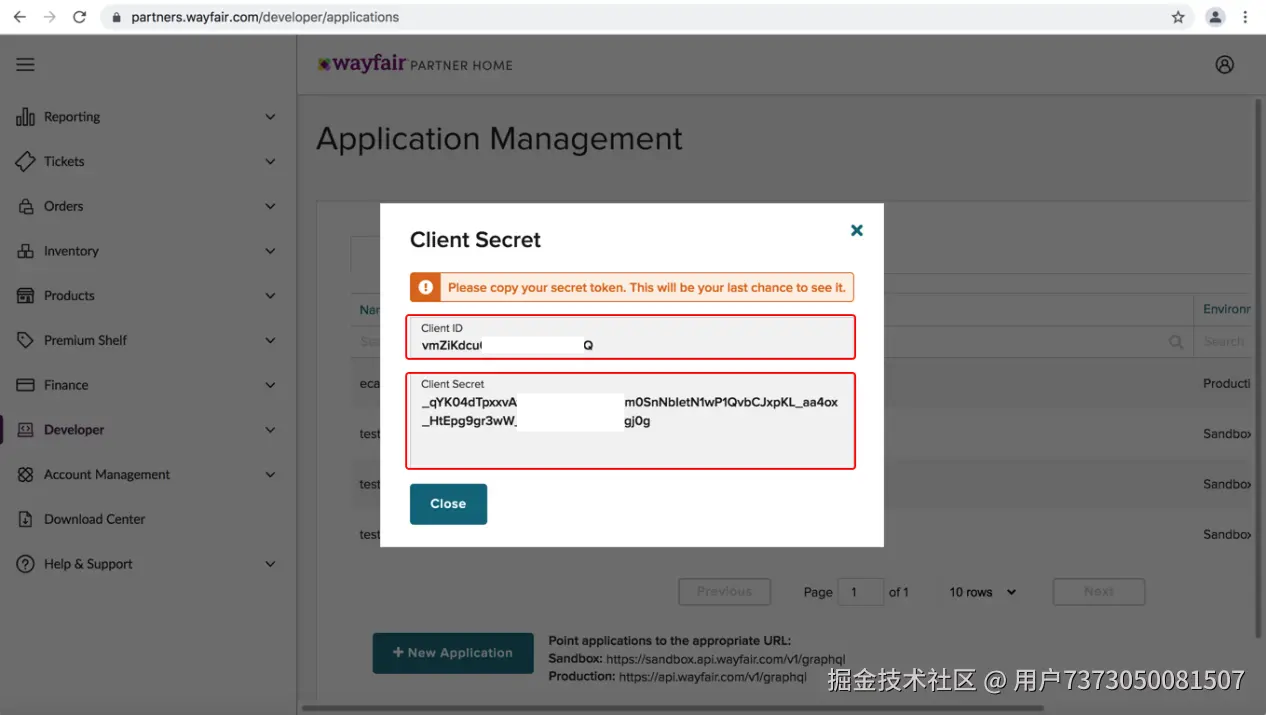
Task: Close the Client Secret dialog with X
Action: 856,230
